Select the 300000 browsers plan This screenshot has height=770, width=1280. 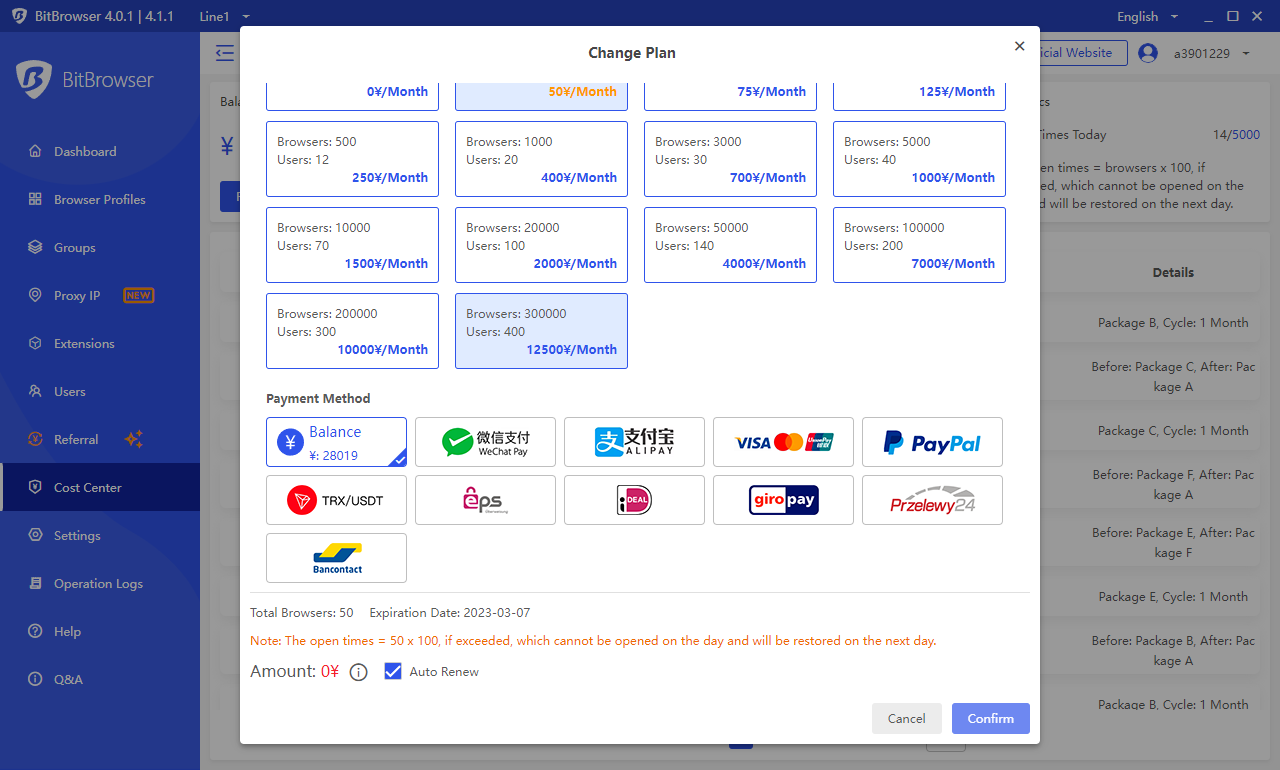(x=541, y=331)
